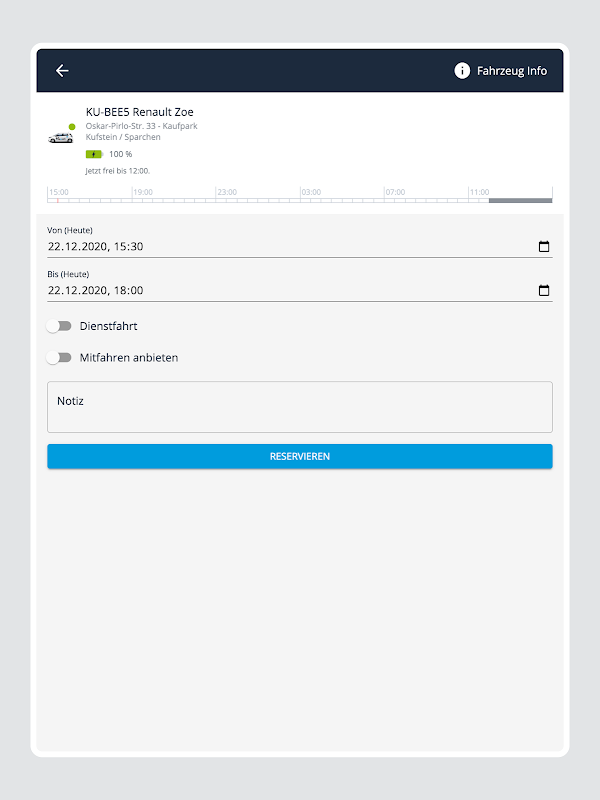Open the calendar picker for Von date
The width and height of the screenshot is (600, 800).
pos(544,246)
